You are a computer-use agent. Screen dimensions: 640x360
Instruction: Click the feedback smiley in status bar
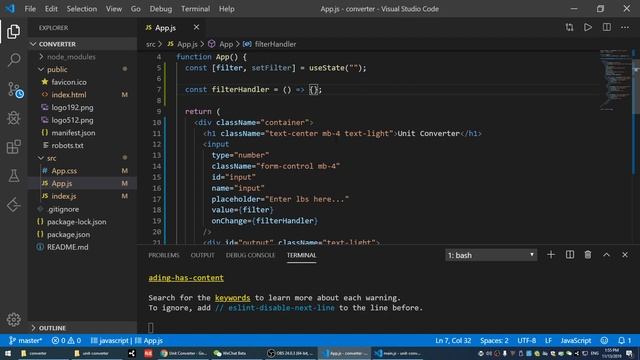coord(604,340)
